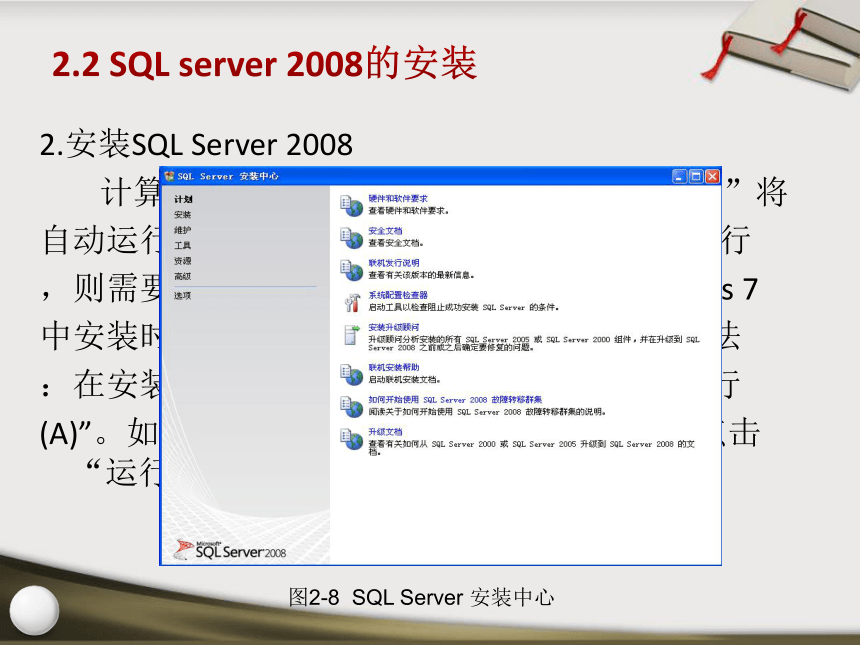Open the 升级文档 link
860x645 pixels.
[x=385, y=432]
